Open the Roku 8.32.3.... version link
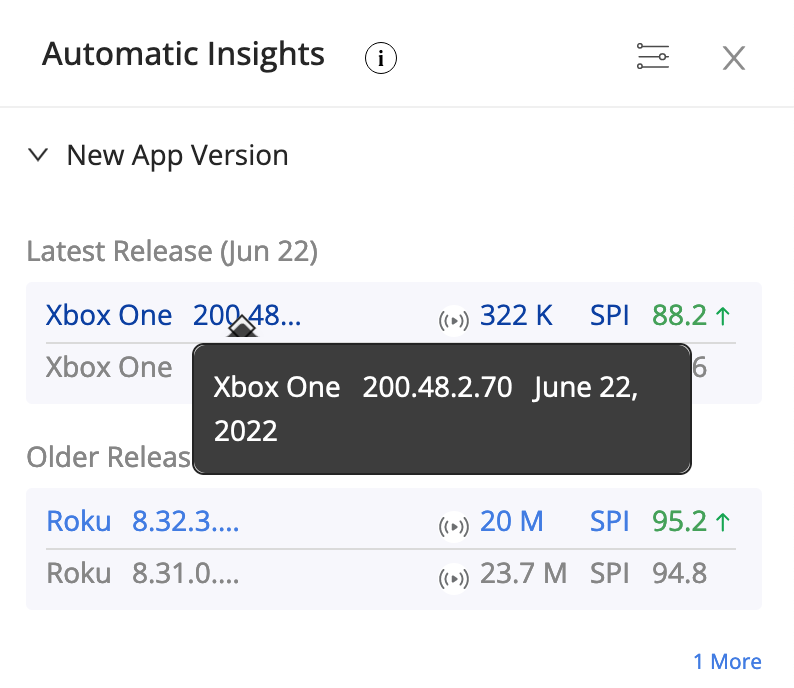 coord(143,521)
